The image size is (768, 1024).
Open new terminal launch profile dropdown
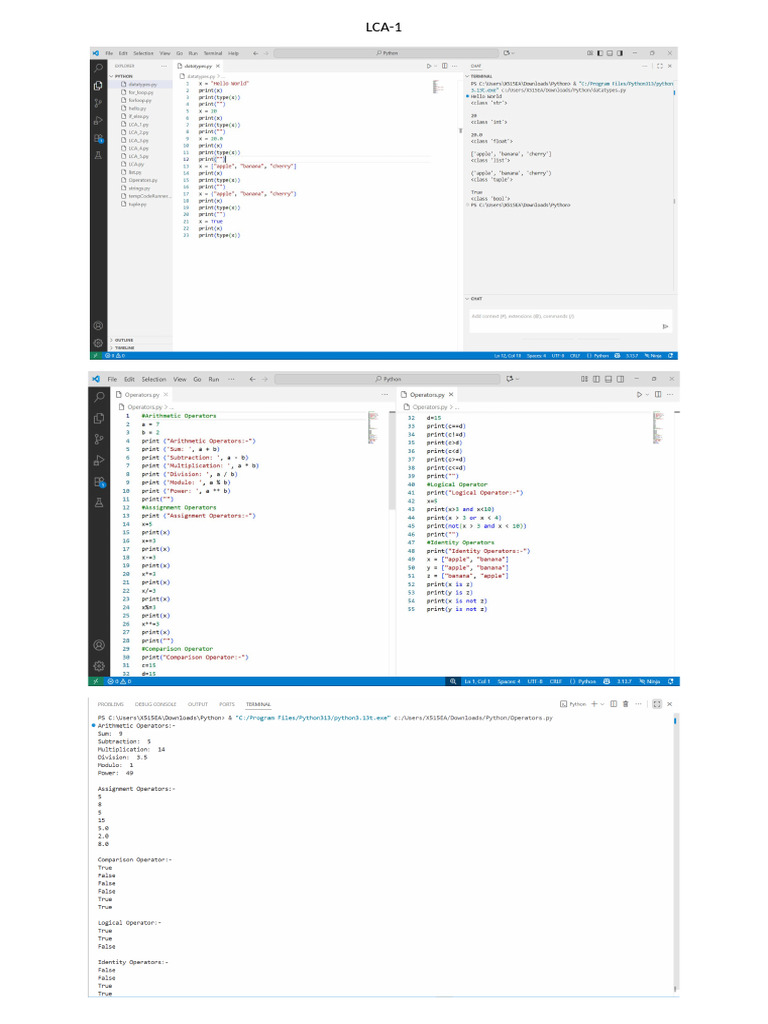click(x=602, y=704)
